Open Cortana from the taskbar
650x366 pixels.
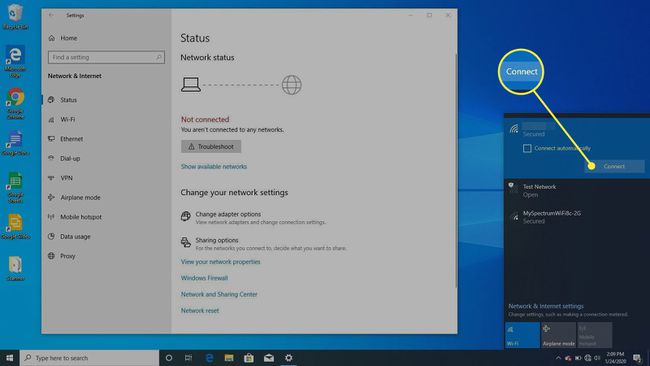[169, 358]
